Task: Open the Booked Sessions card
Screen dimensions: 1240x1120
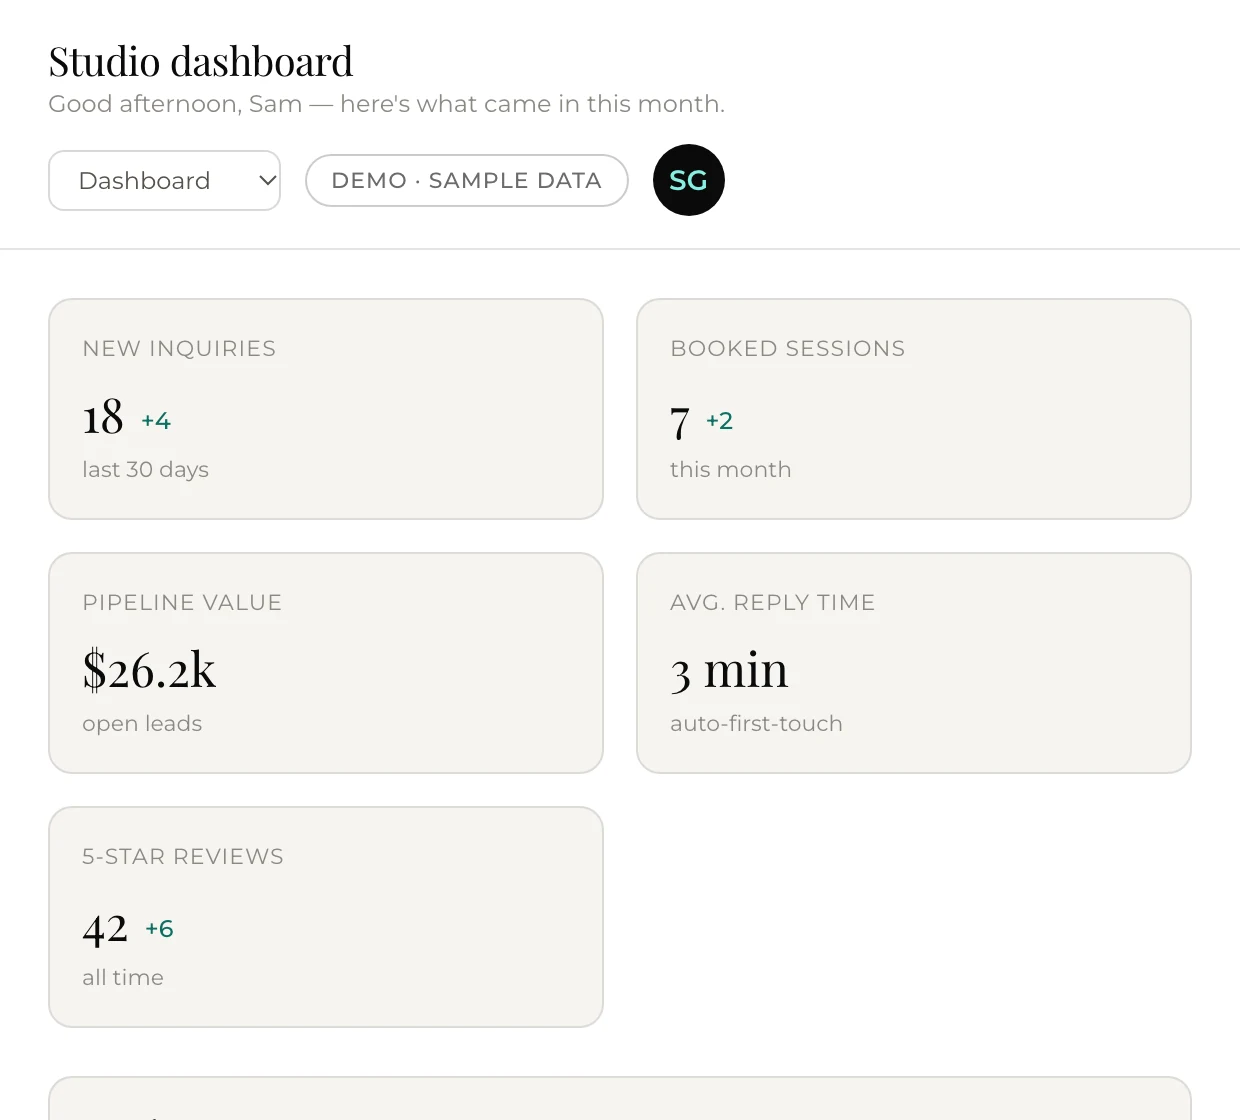Action: click(914, 409)
